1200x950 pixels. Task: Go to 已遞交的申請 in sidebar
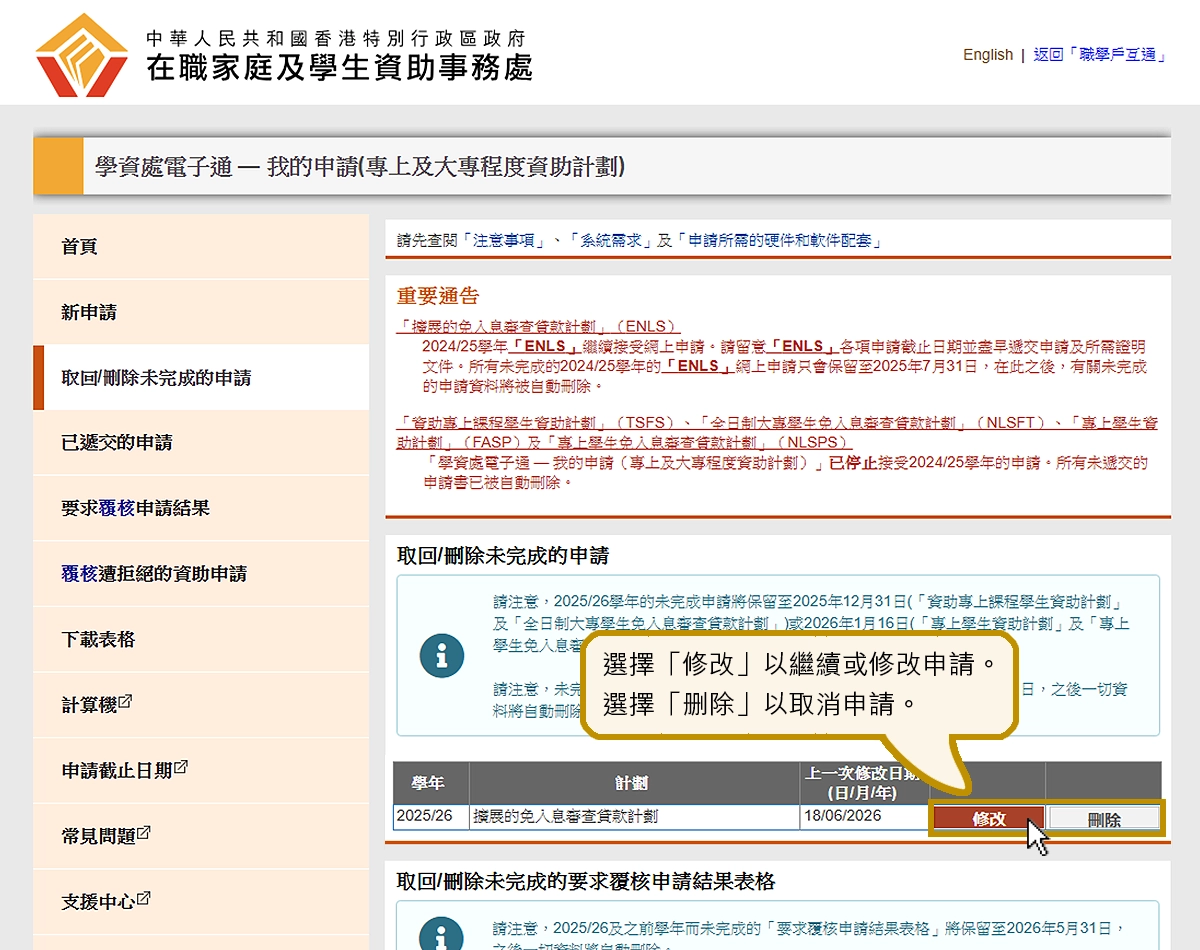117,443
